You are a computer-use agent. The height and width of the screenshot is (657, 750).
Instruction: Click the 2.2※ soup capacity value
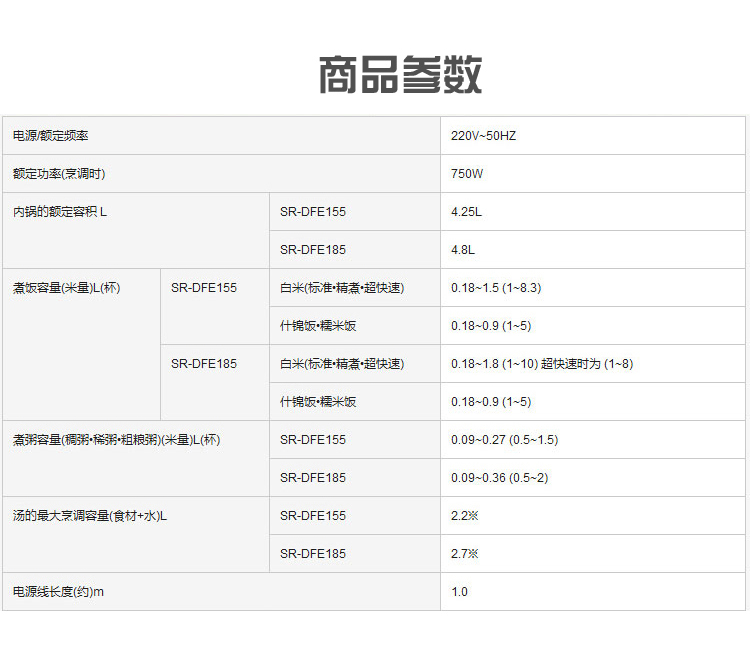pos(465,516)
